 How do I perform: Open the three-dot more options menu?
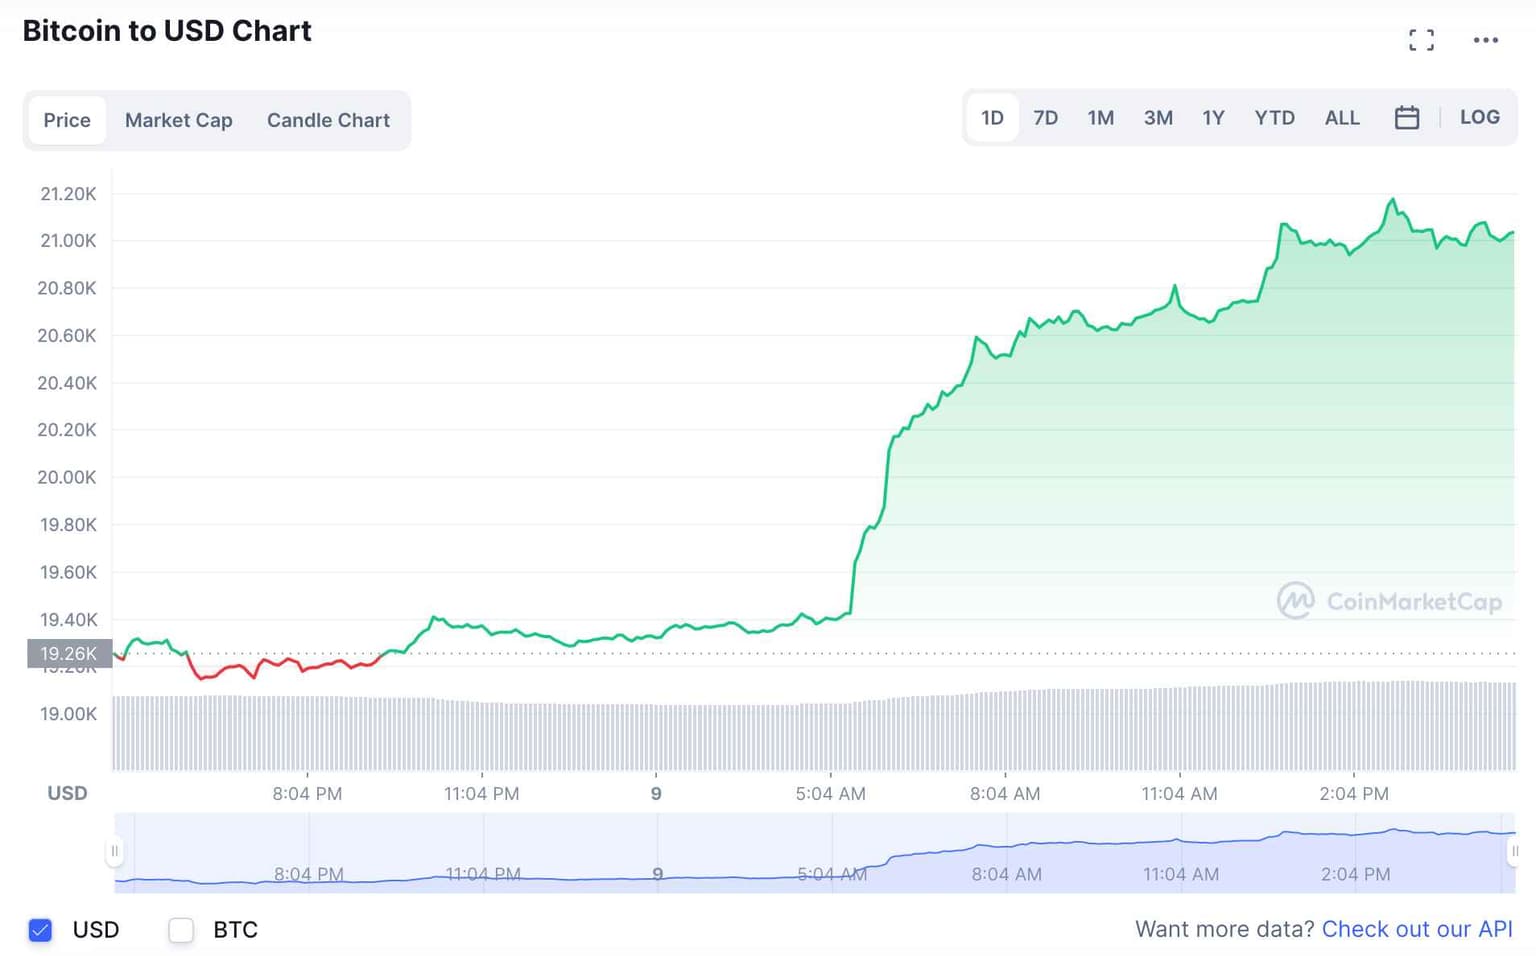[1485, 40]
